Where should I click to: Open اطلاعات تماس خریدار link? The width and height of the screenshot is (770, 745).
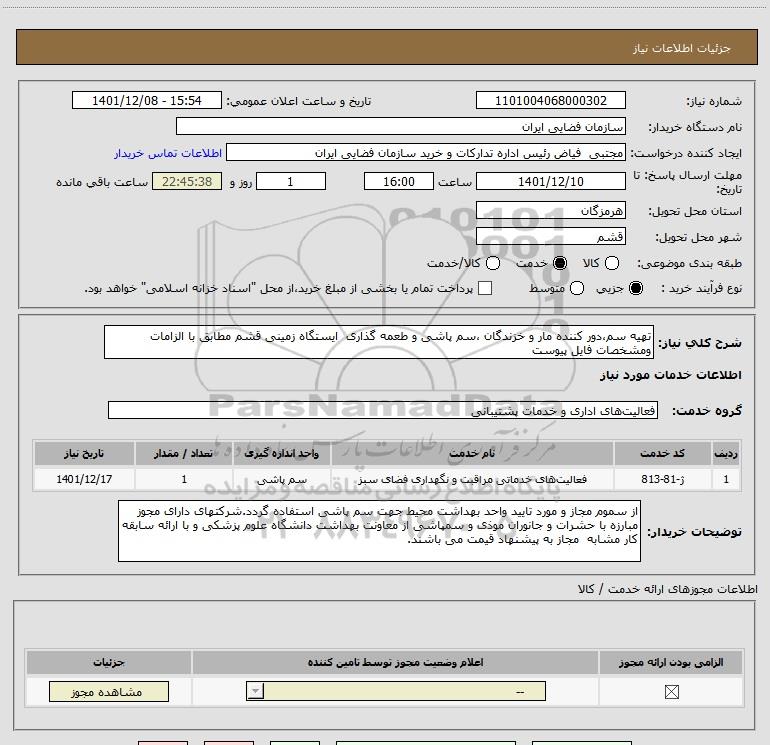tap(168, 153)
